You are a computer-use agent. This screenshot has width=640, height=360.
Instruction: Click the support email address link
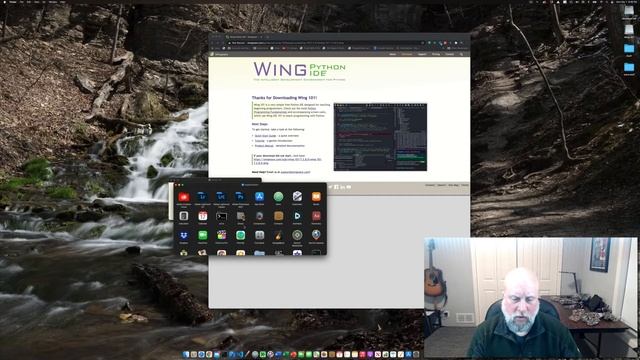[x=295, y=172]
